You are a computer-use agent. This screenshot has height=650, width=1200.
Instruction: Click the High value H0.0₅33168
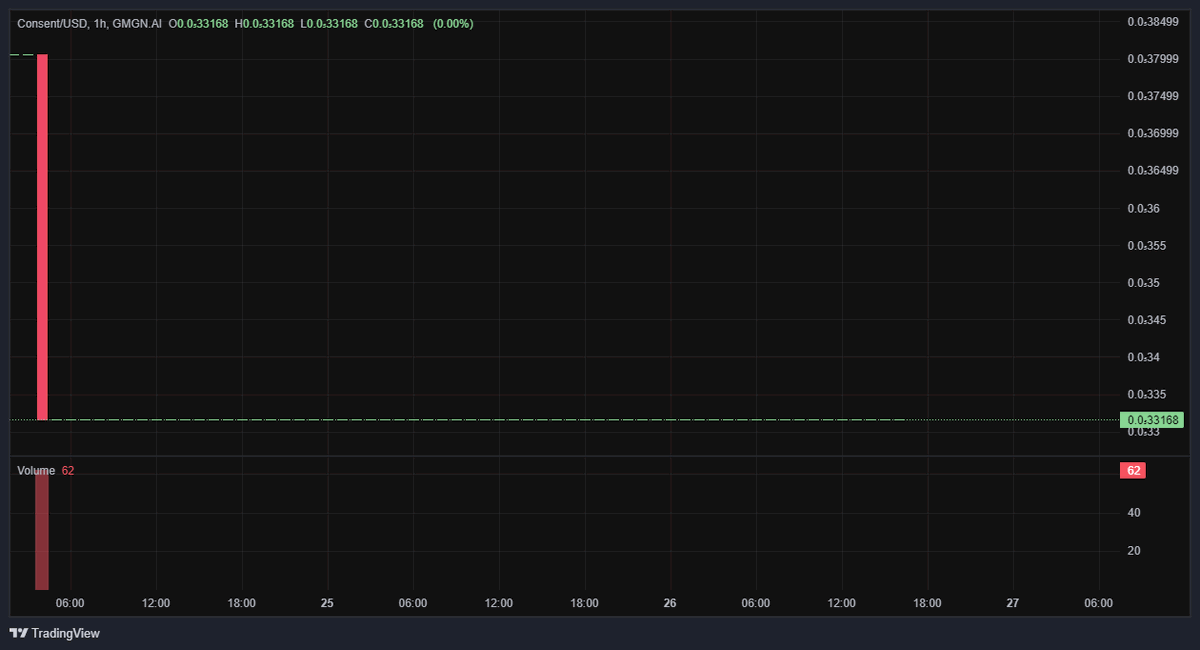coord(264,23)
